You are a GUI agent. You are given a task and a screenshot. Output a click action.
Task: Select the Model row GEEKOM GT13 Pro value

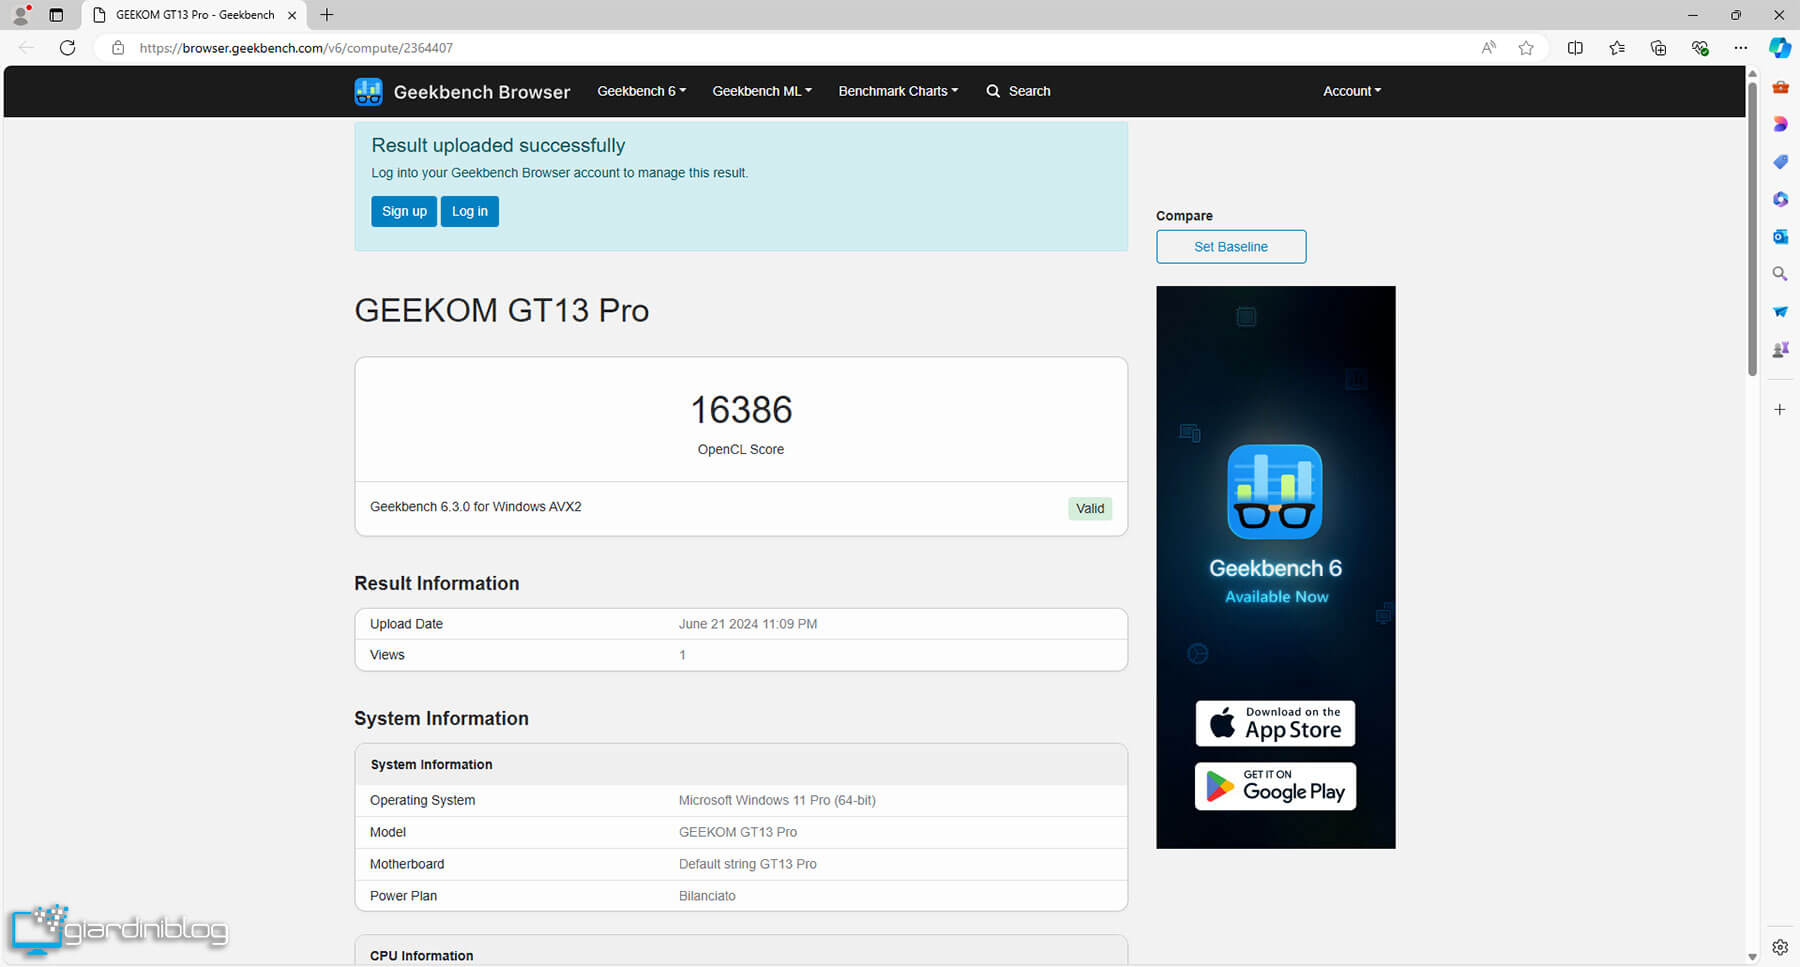(738, 832)
